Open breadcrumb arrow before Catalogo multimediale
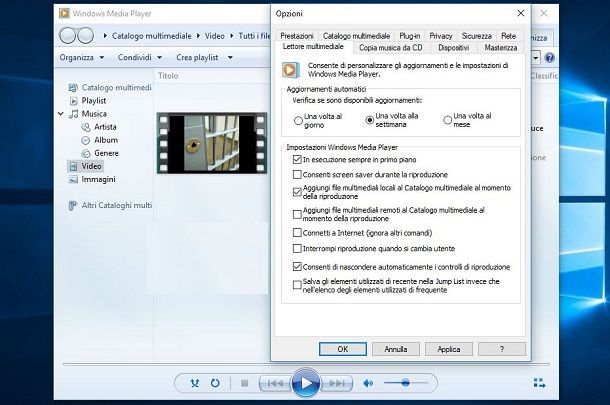The height and width of the screenshot is (405, 610). (105, 36)
